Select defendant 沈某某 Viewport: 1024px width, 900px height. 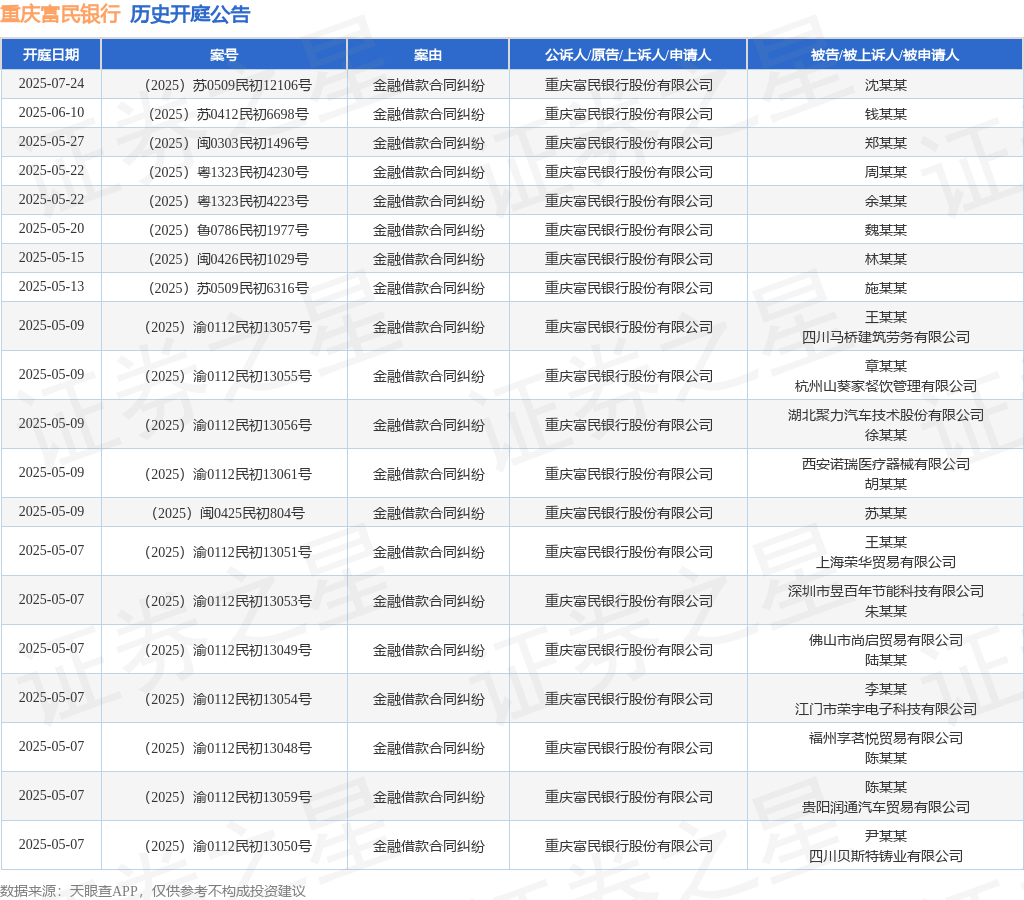pos(886,86)
